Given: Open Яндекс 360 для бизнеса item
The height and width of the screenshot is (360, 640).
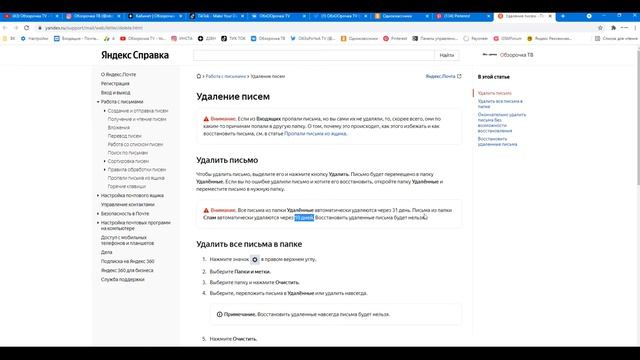Looking at the screenshot, I should click(x=127, y=270).
